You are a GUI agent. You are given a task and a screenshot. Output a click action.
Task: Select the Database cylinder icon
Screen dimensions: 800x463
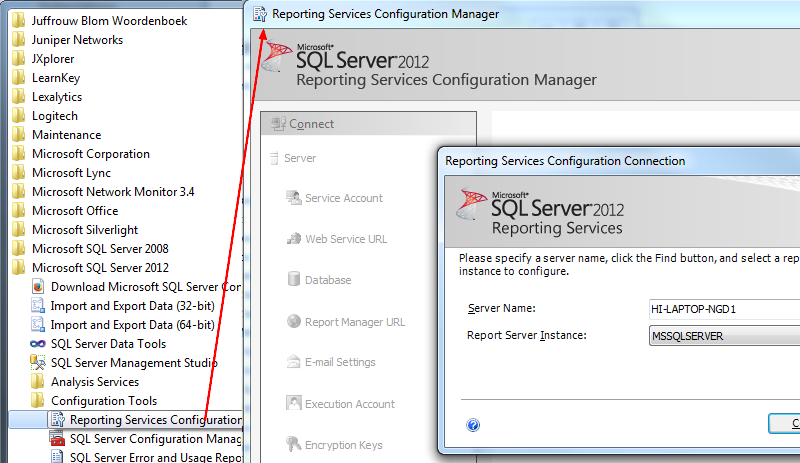(x=294, y=280)
